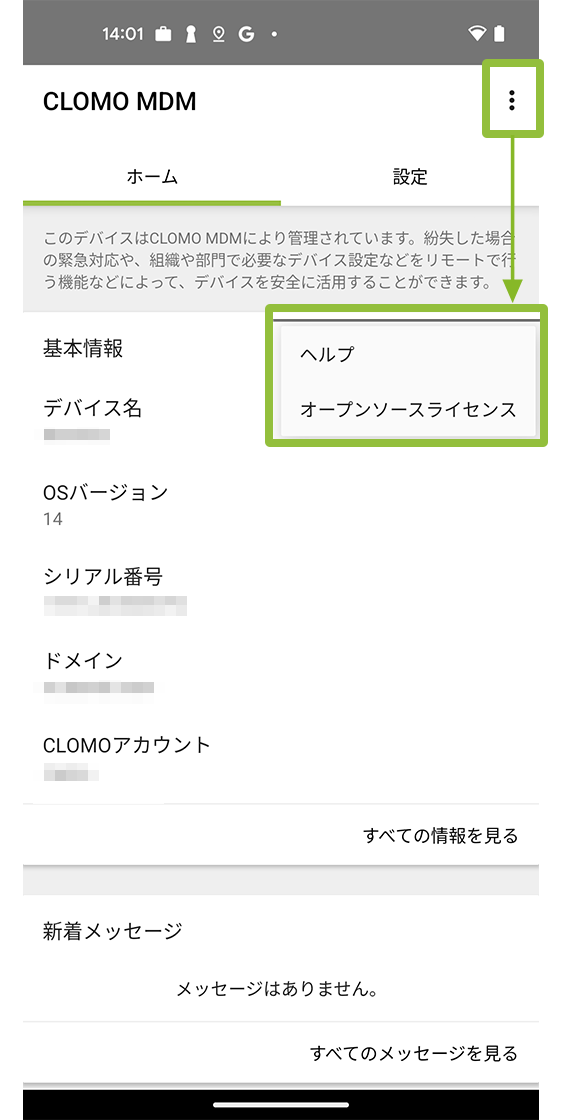Switch to the ホーム tab
Image resolution: width=562 pixels, height=1120 pixels.
152,177
